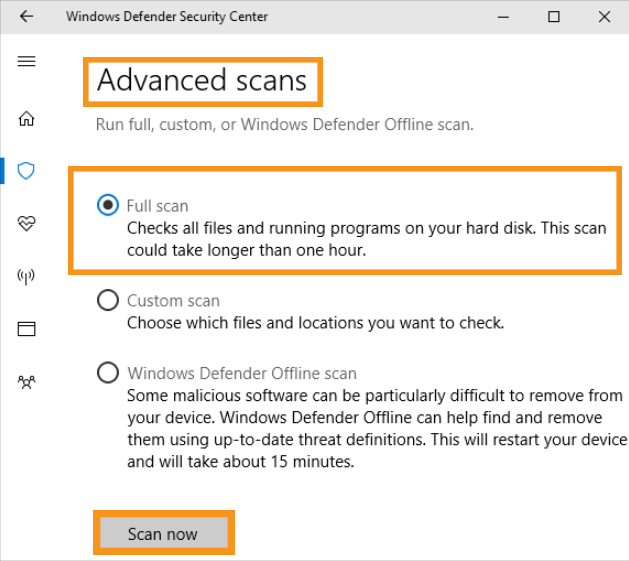
Task: Close the Windows Defender Security Center window
Action: pos(604,17)
